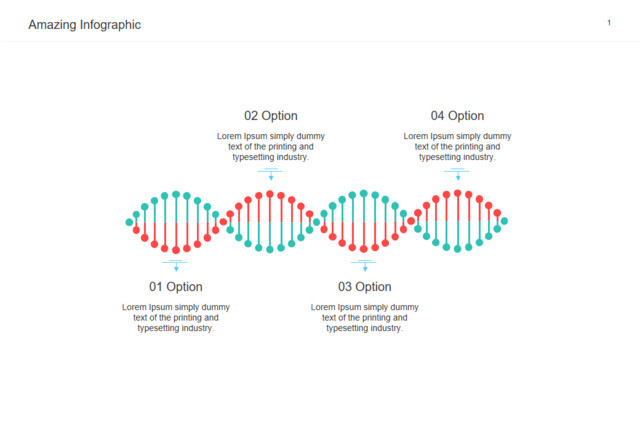Select the 02 Option heading
640x443 pixels.
pos(271,116)
